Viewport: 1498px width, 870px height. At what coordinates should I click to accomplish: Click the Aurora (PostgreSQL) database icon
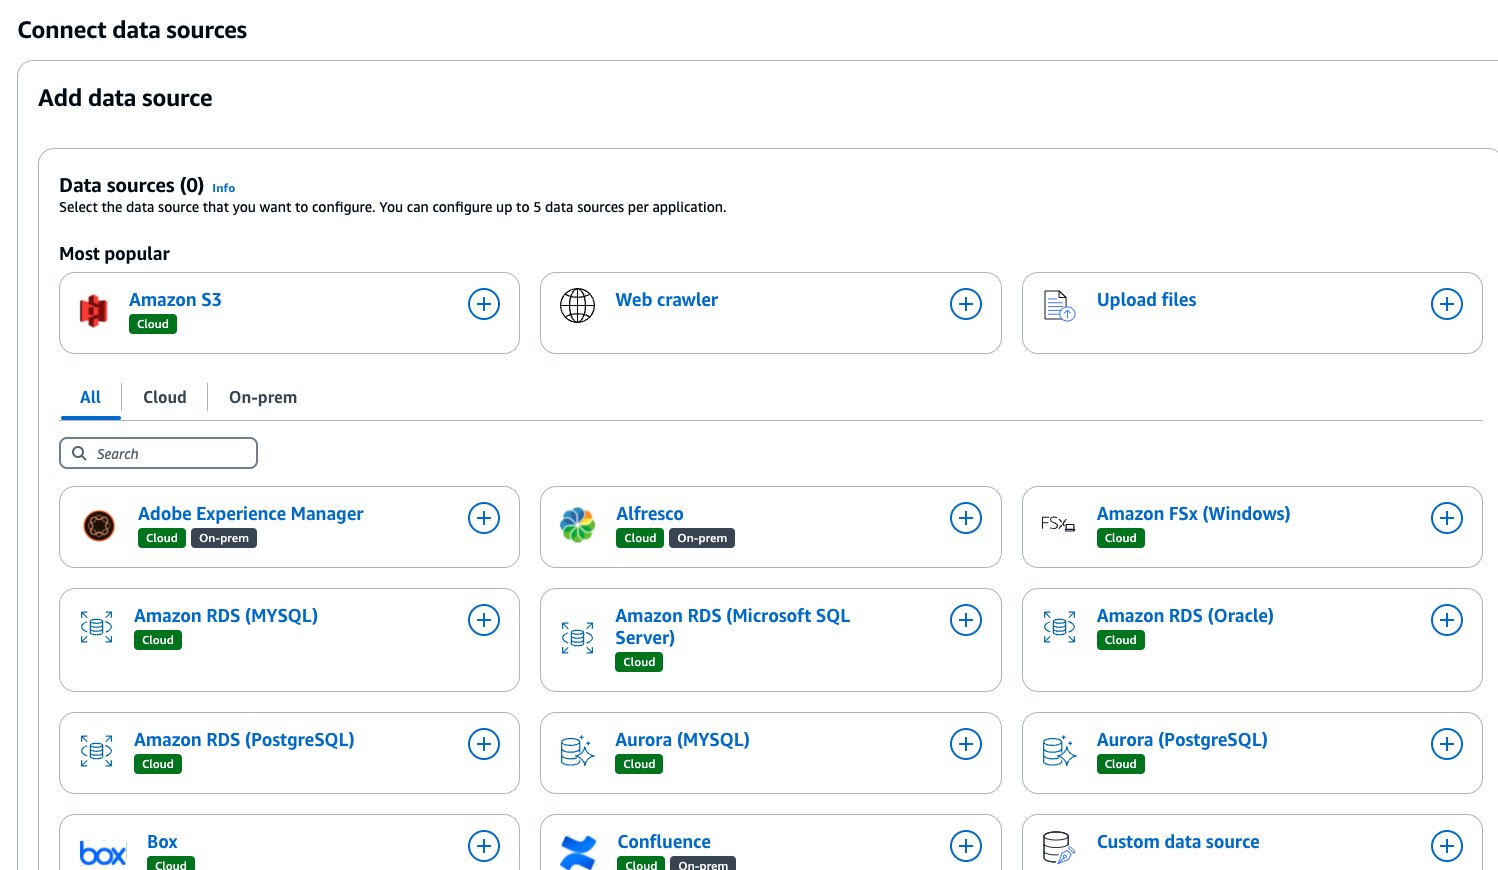[1059, 751]
